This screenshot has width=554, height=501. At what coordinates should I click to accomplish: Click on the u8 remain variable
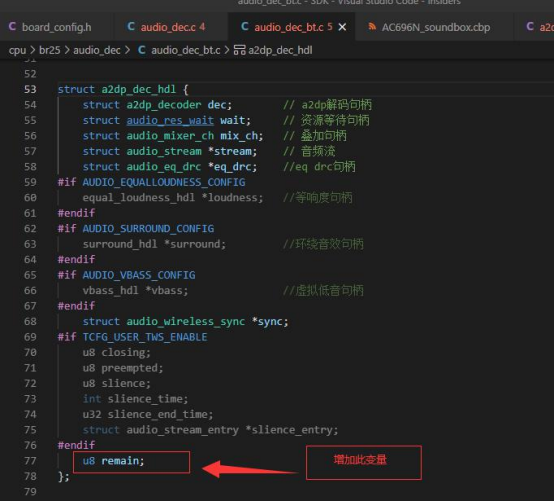113,461
